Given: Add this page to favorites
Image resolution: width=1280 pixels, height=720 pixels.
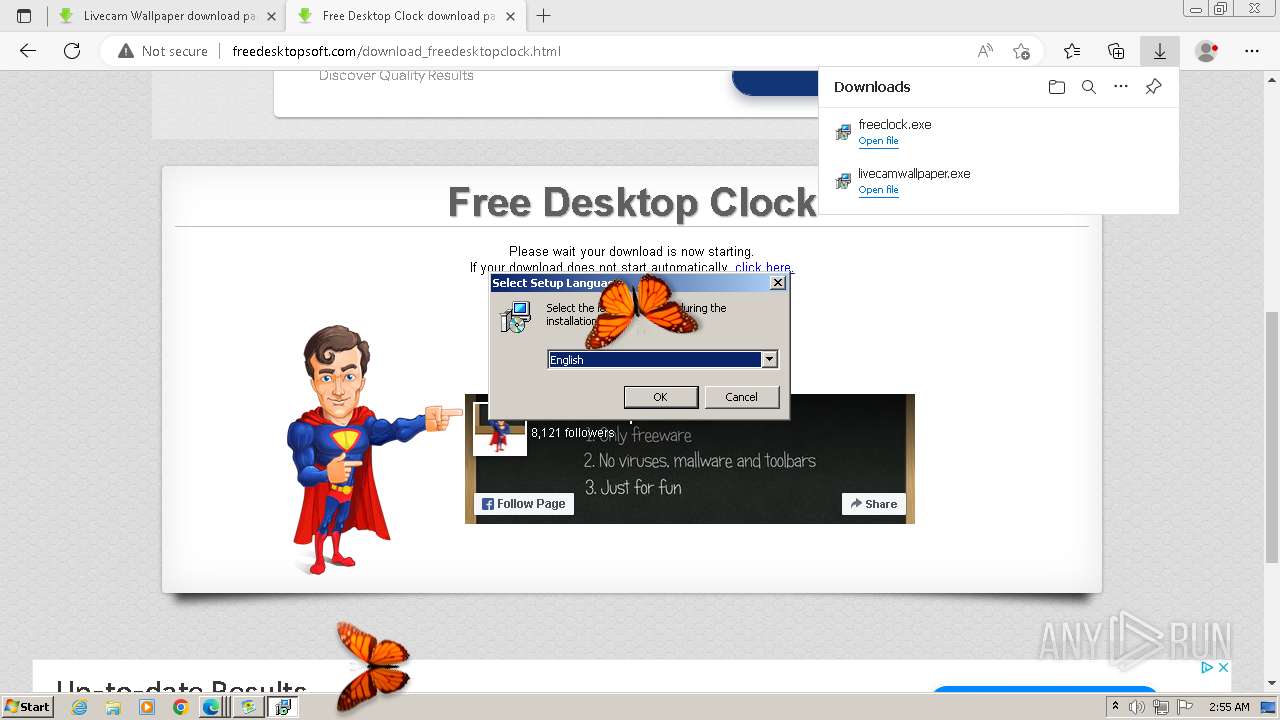Looking at the screenshot, I should (x=1021, y=51).
